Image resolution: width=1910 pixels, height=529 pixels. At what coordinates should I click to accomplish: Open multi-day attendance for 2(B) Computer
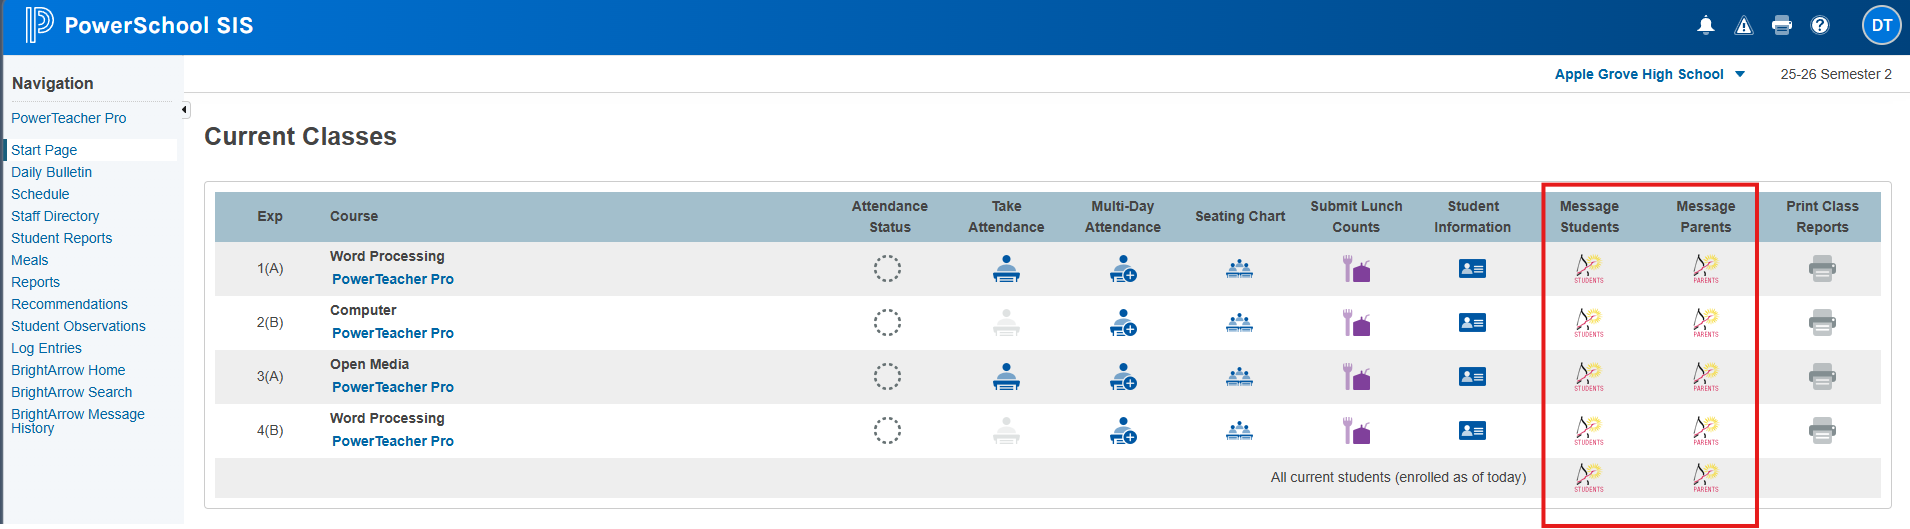[1123, 323]
